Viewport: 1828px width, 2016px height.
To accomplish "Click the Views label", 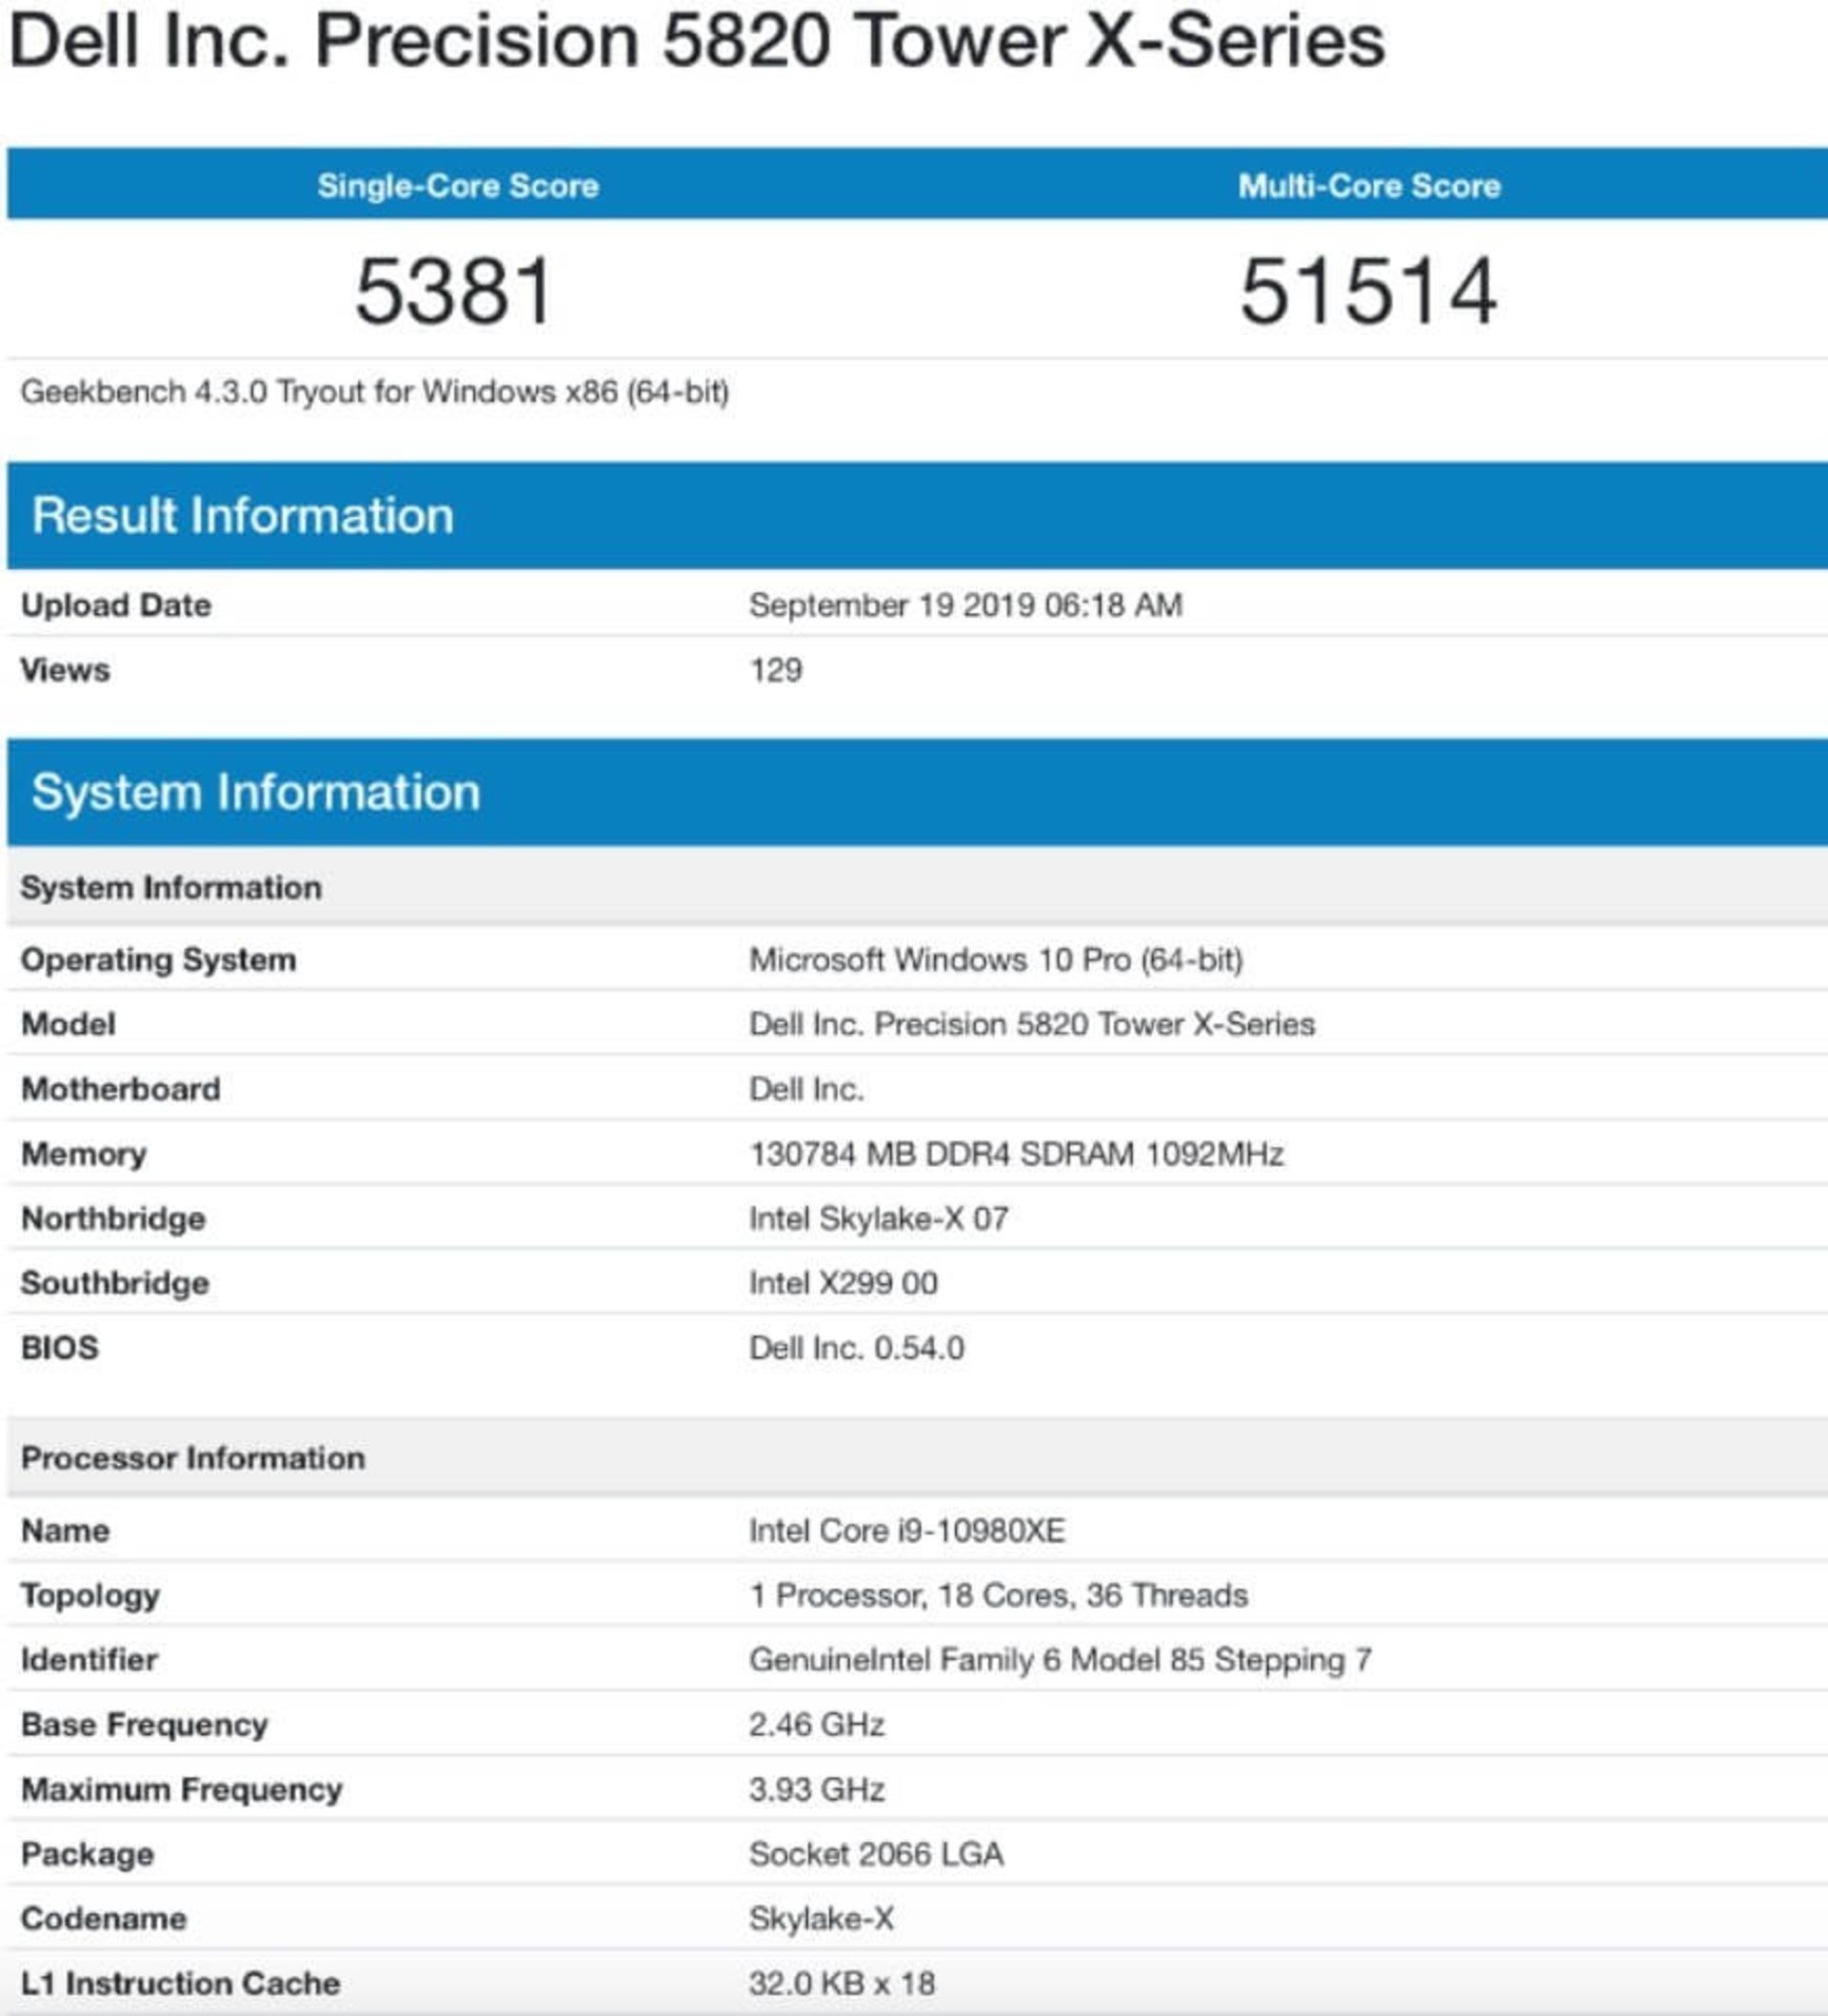I will (65, 670).
